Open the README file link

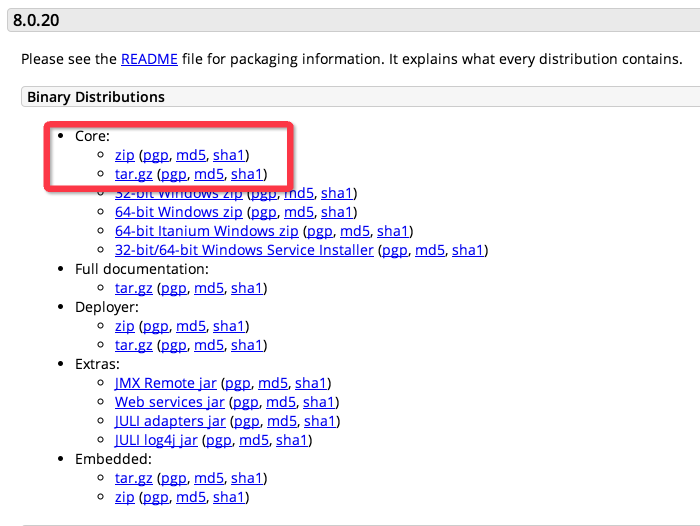tap(148, 59)
